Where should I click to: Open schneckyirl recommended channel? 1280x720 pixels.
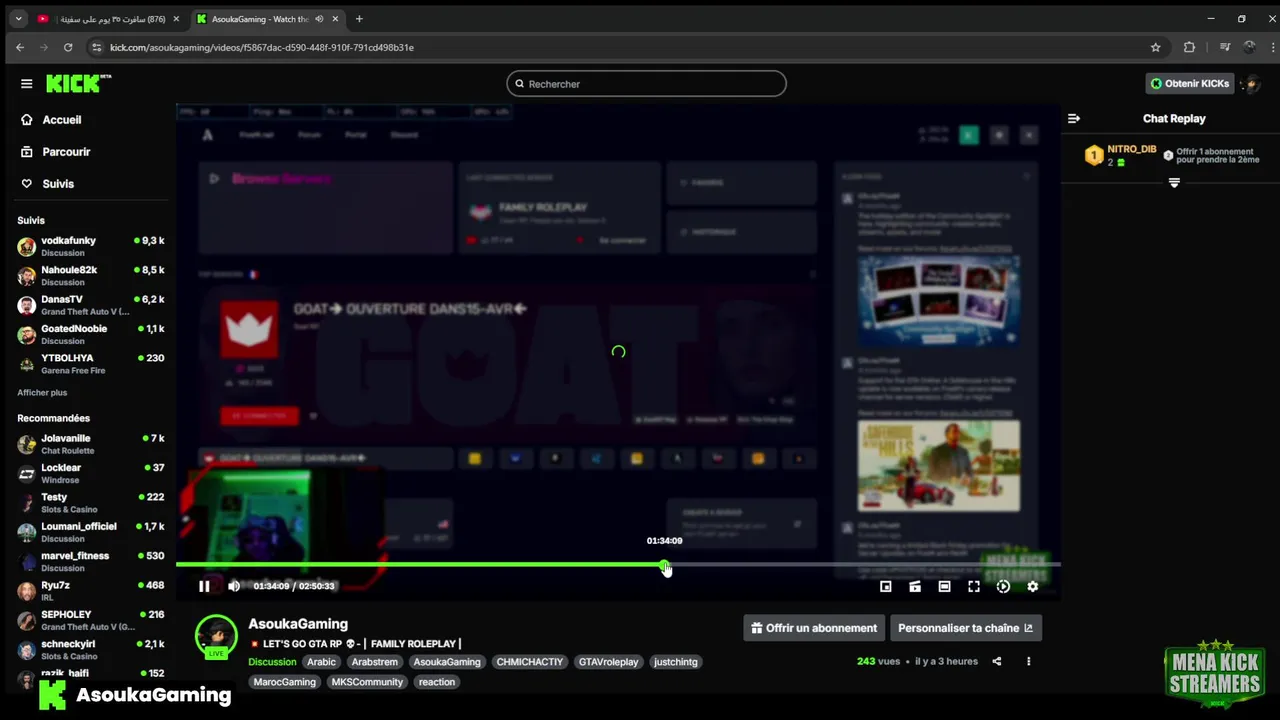pos(90,649)
